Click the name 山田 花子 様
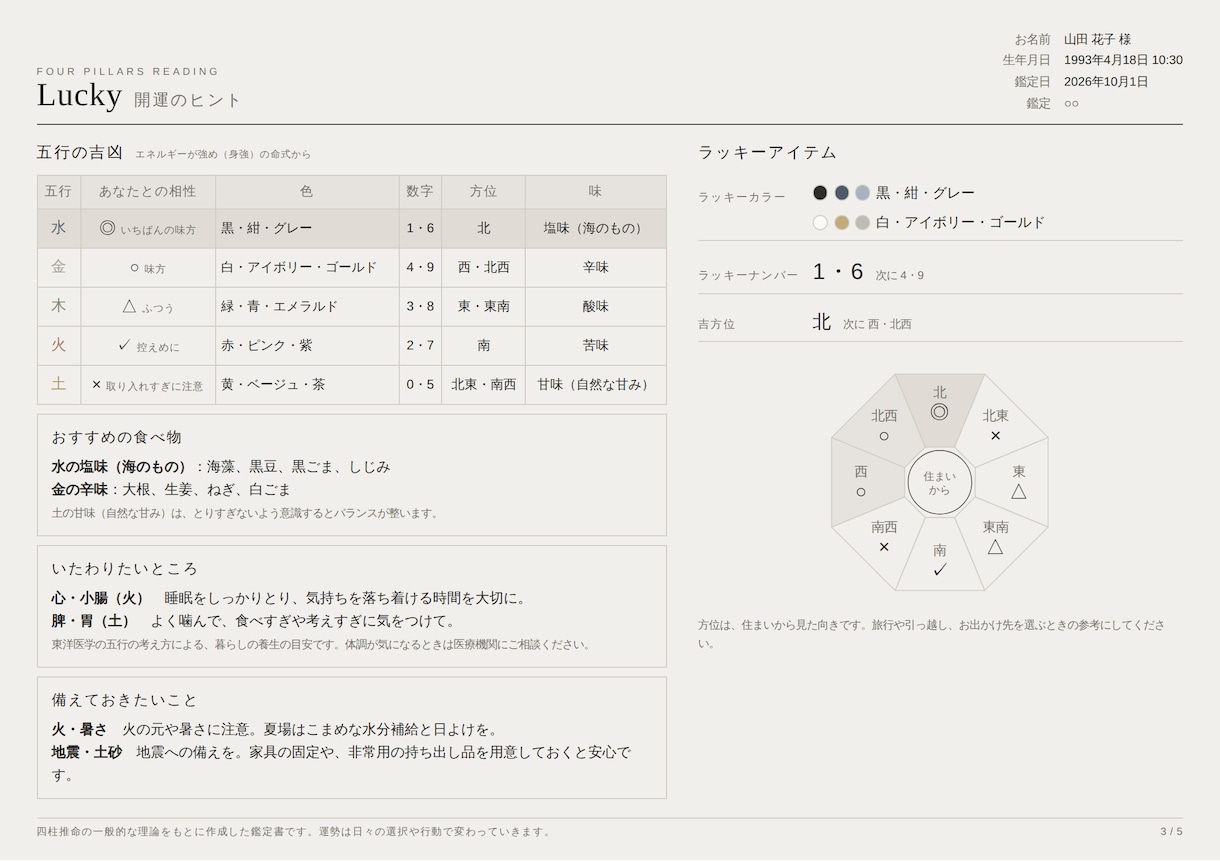 pos(1097,39)
